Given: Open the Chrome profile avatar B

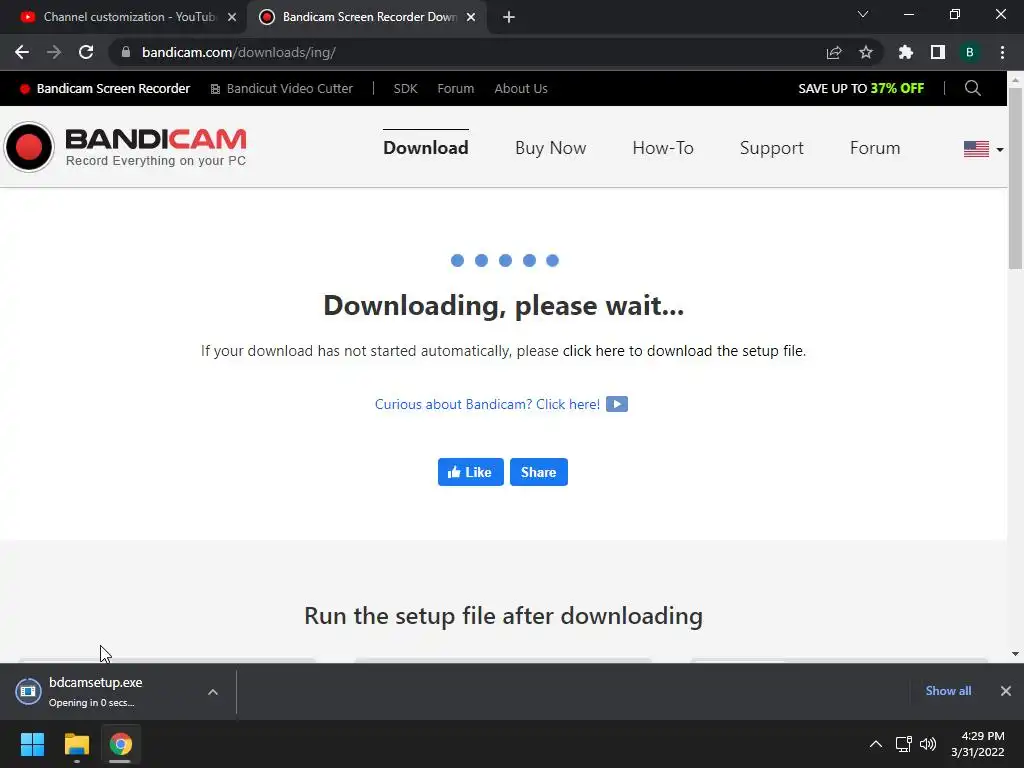Looking at the screenshot, I should coord(970,52).
